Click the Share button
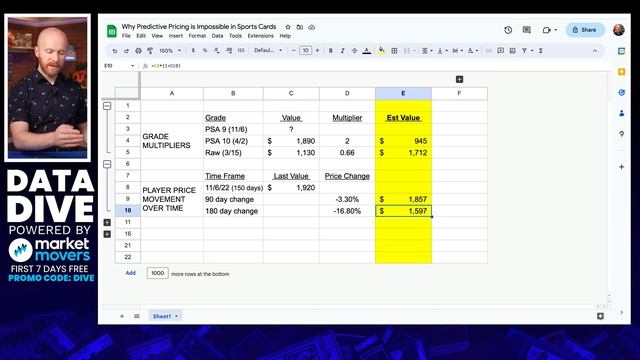The image size is (640, 360). [x=585, y=30]
